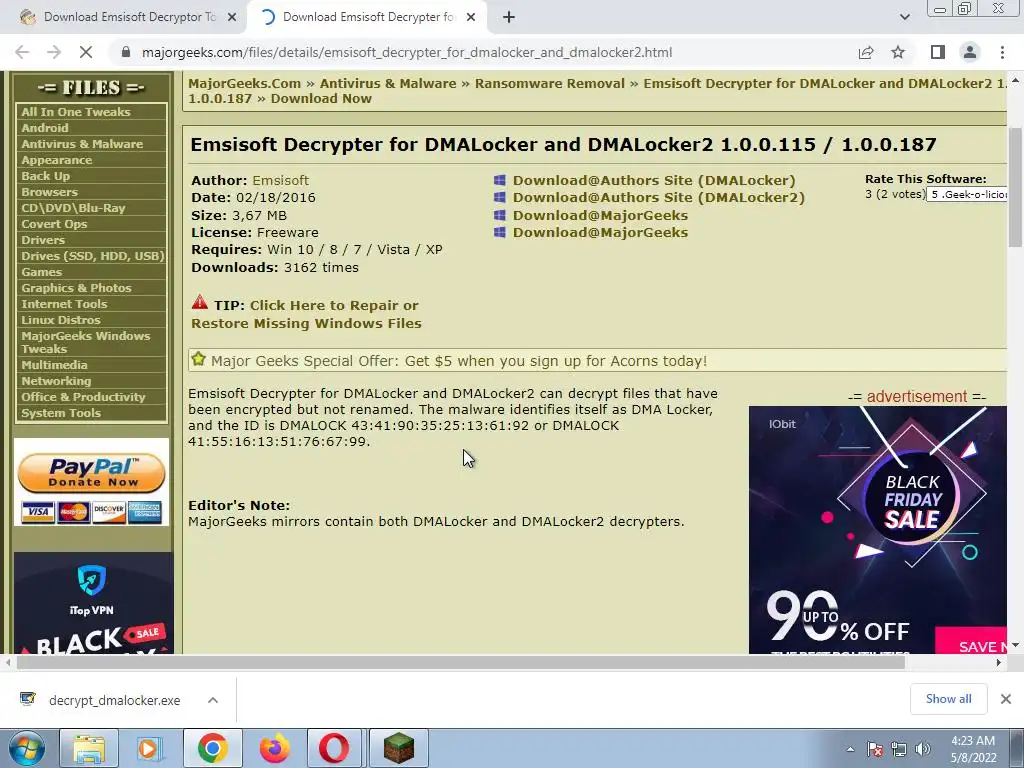This screenshot has width=1024, height=768.
Task: Open the Chrome profile avatar
Action: 970,52
